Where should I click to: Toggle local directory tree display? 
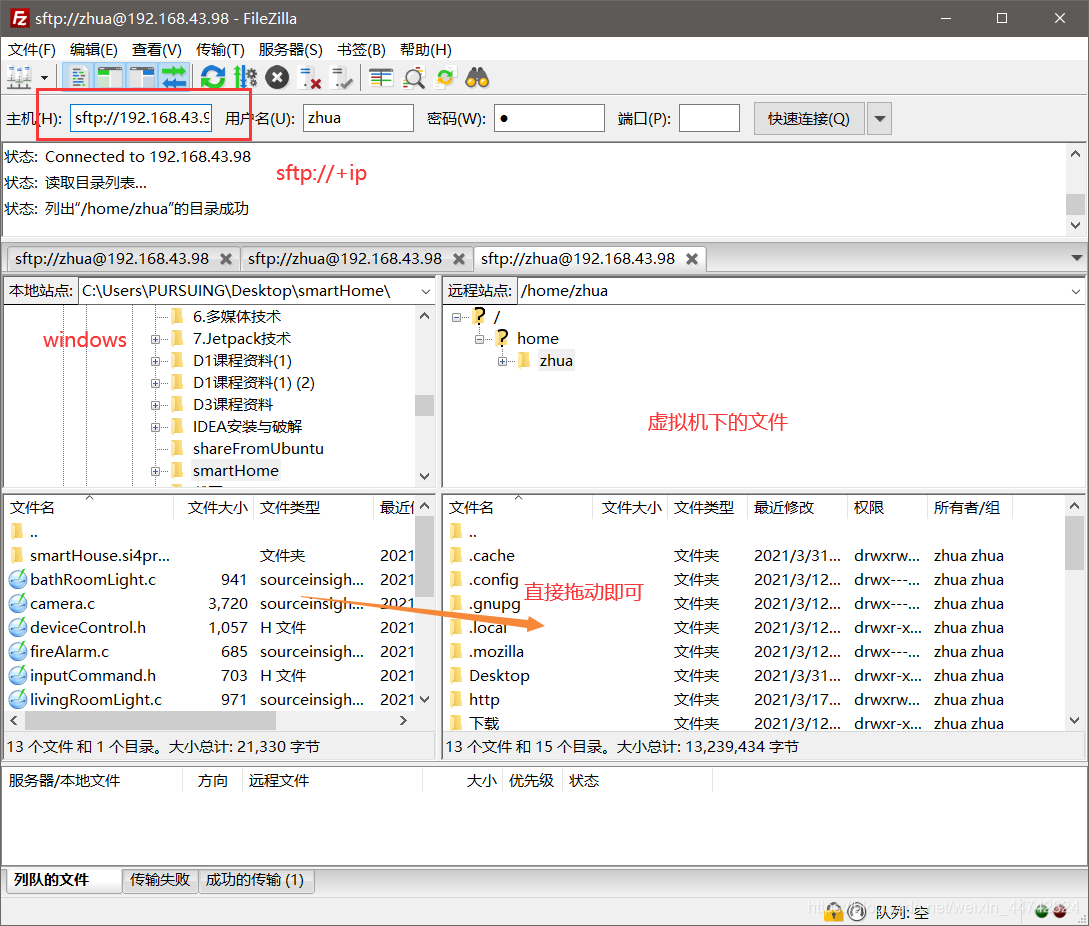[110, 77]
